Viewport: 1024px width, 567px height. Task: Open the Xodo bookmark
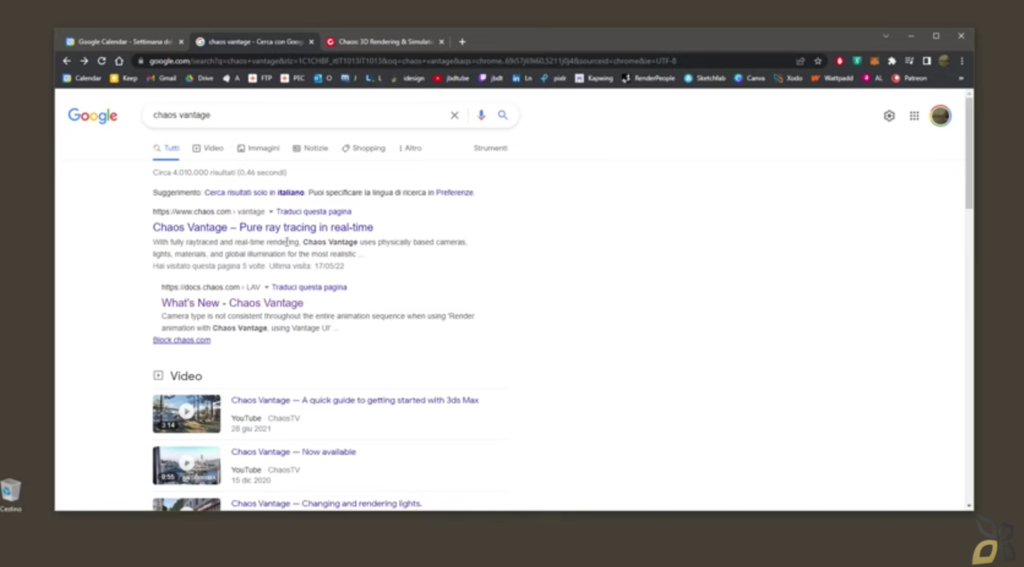[788, 78]
